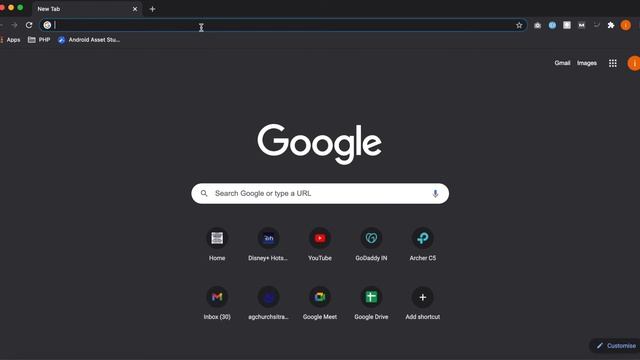Click the Add shortcut plus tile

(x=423, y=303)
